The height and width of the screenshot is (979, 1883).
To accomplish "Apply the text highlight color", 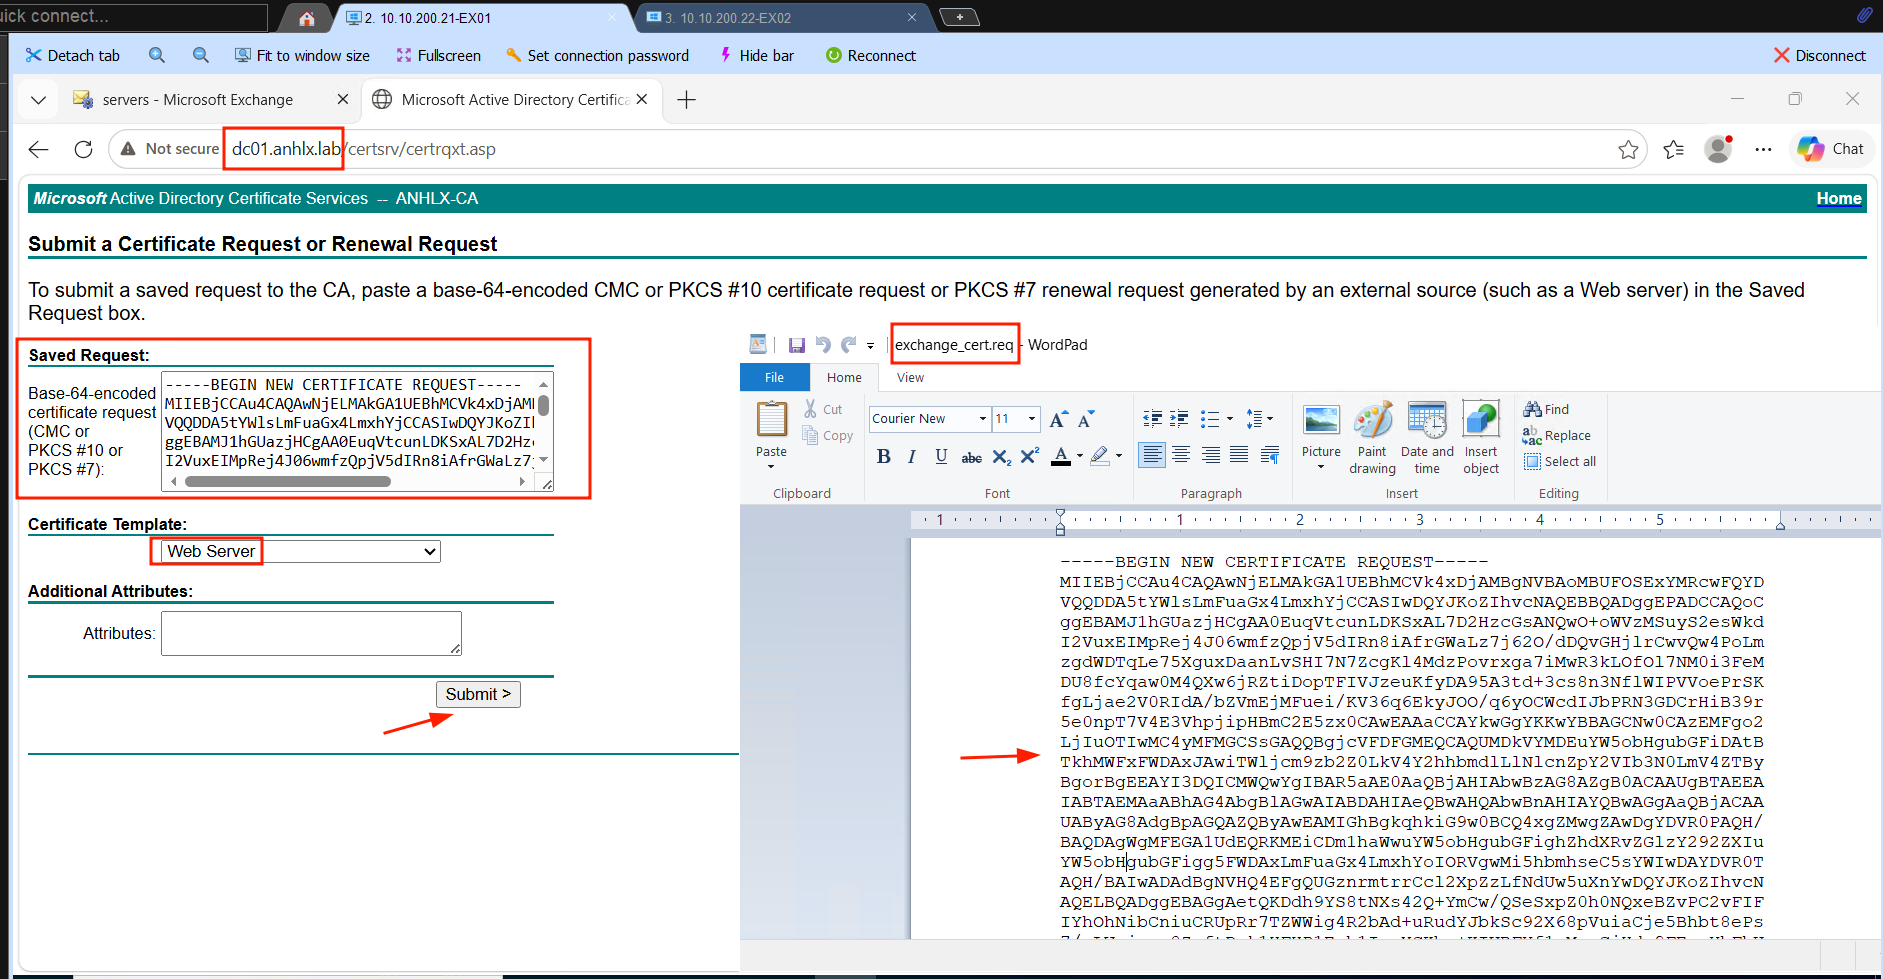I will pos(1100,457).
